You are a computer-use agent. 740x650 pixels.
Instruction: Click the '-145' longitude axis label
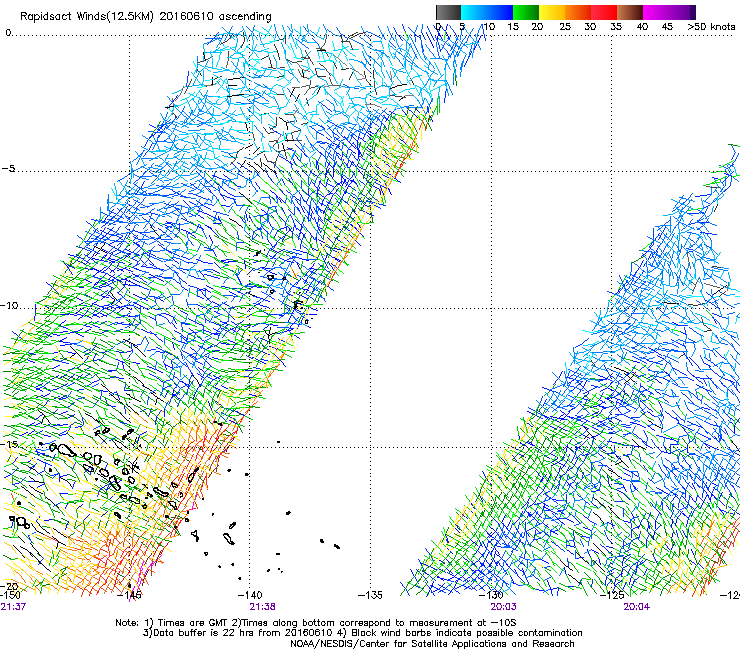point(129,595)
